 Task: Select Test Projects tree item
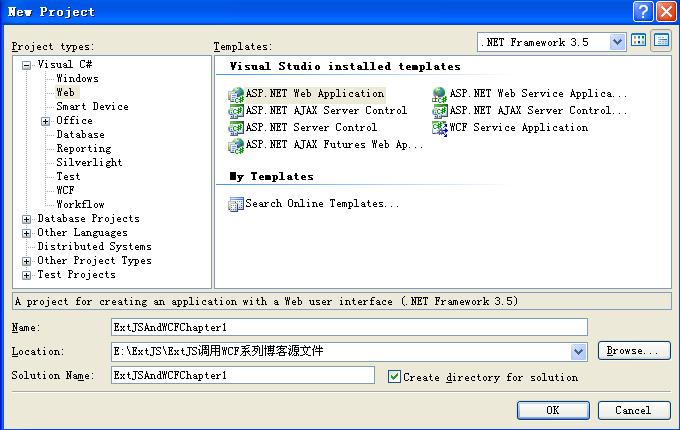[76, 274]
